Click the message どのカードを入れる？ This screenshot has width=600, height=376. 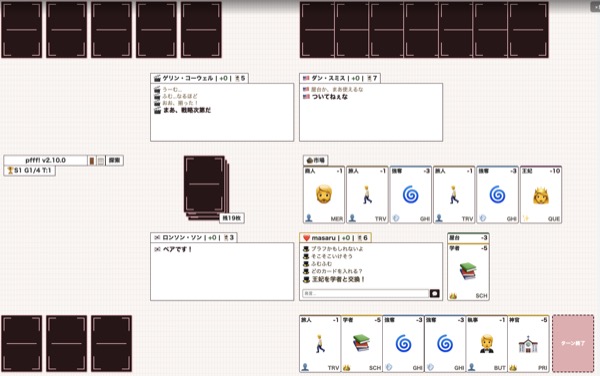(337, 272)
